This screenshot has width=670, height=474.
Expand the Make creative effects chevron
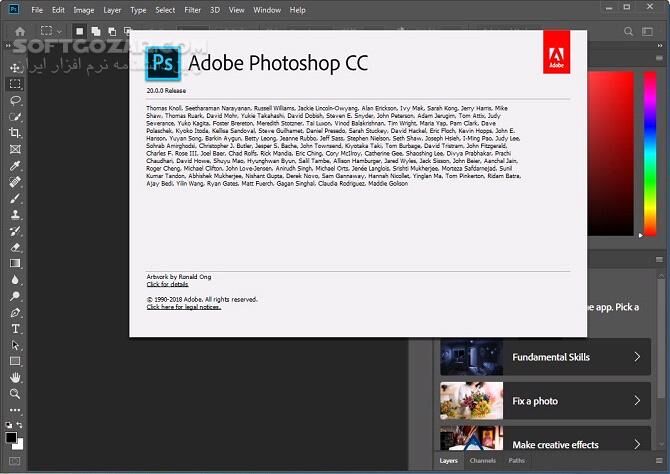(637, 444)
